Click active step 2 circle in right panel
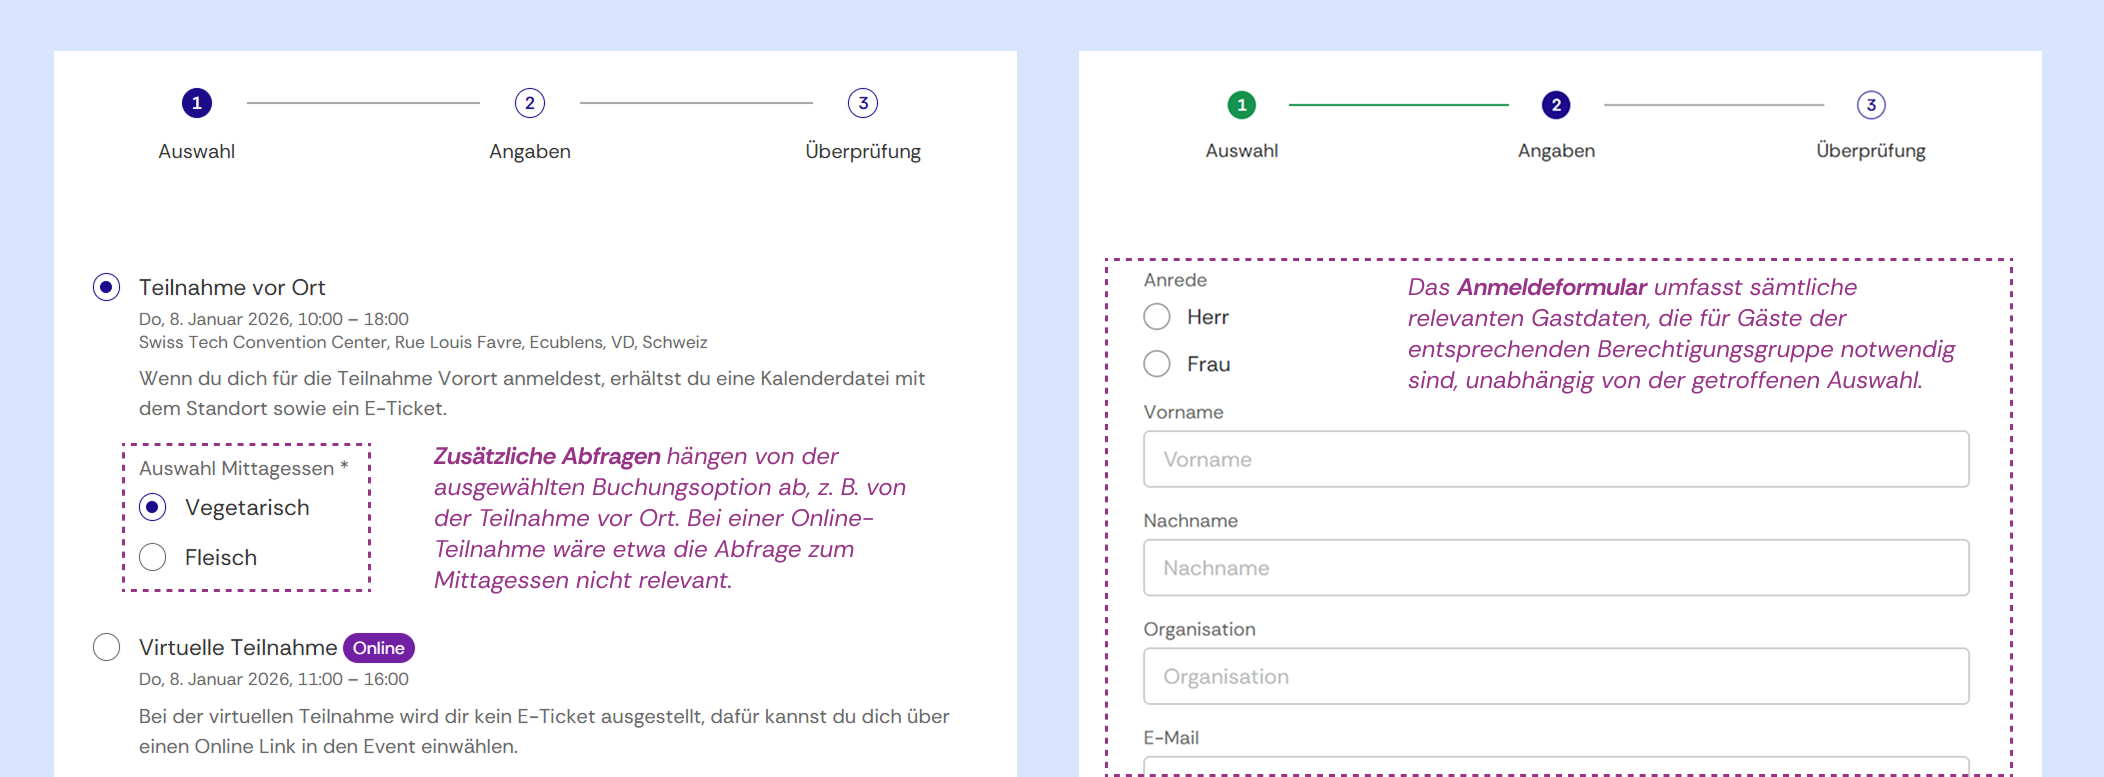The height and width of the screenshot is (777, 2104). tap(1556, 105)
